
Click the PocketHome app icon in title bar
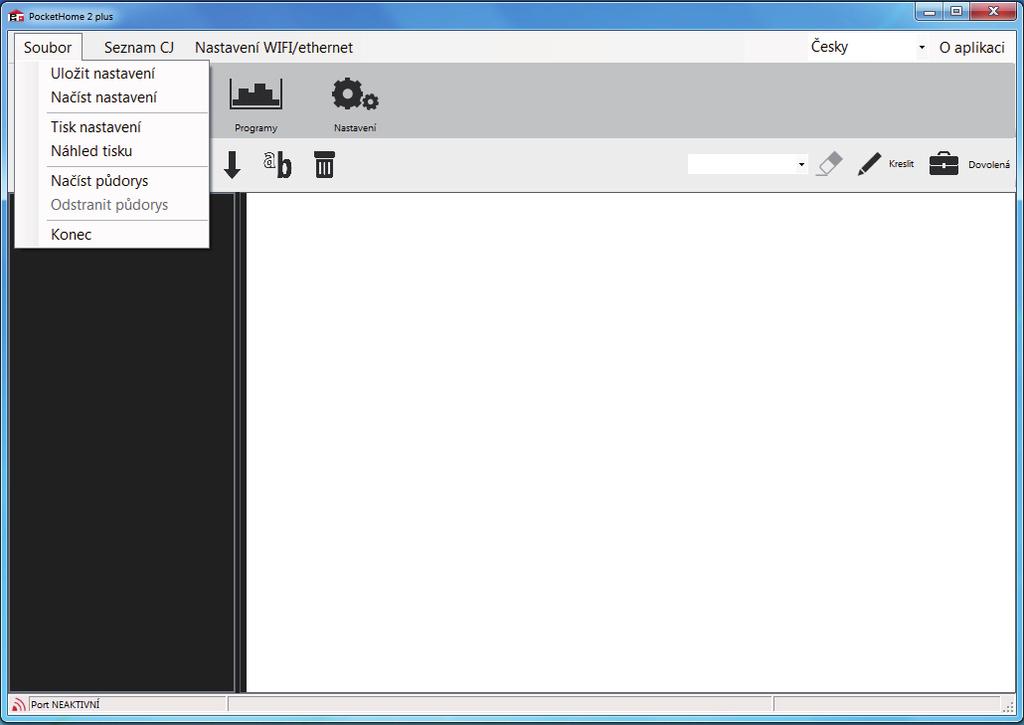[x=16, y=16]
